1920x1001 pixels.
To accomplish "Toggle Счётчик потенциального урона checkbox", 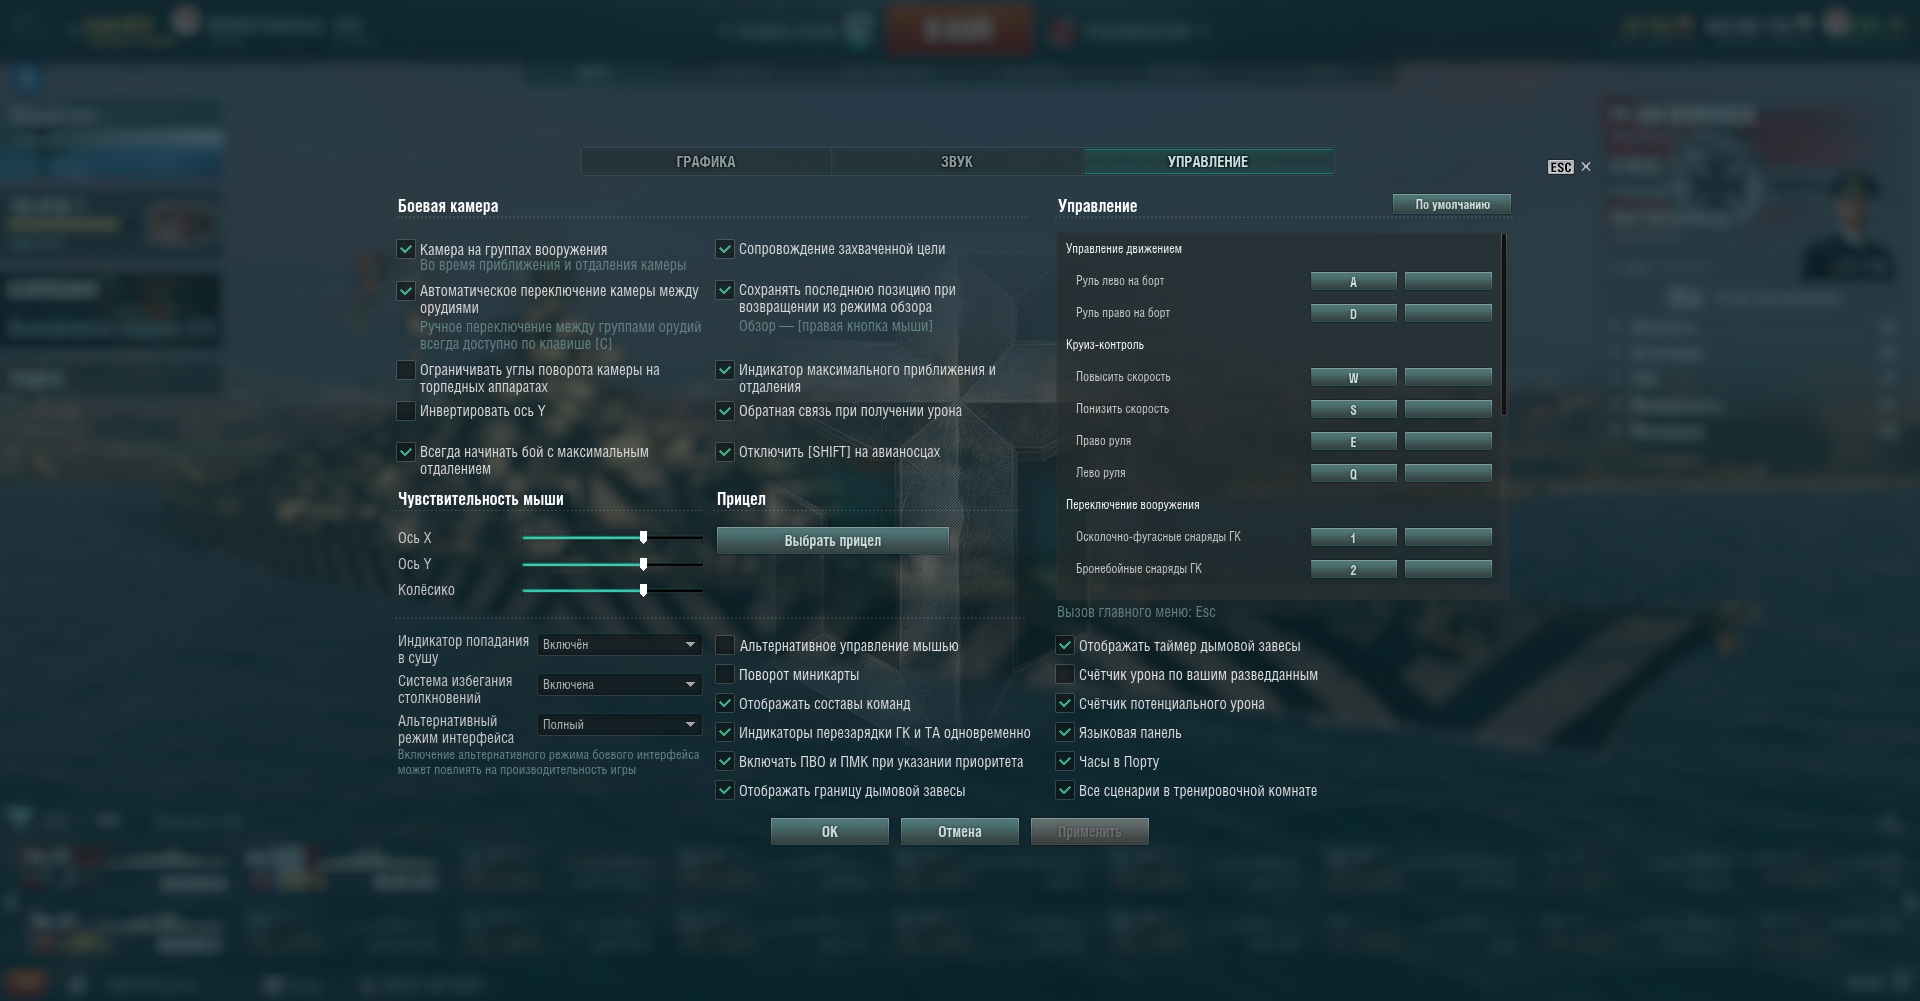I will [1065, 704].
